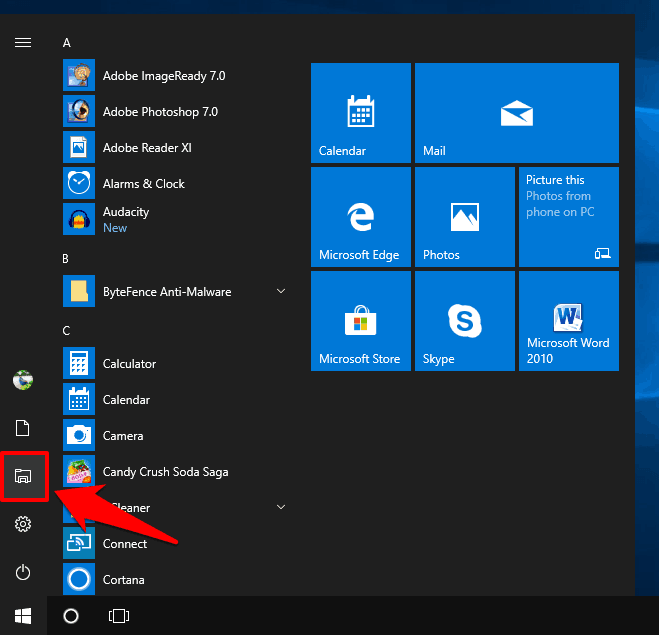Viewport: 659px width, 635px height.
Task: Open the Microsoft Word 2010 tile
Action: click(x=568, y=321)
